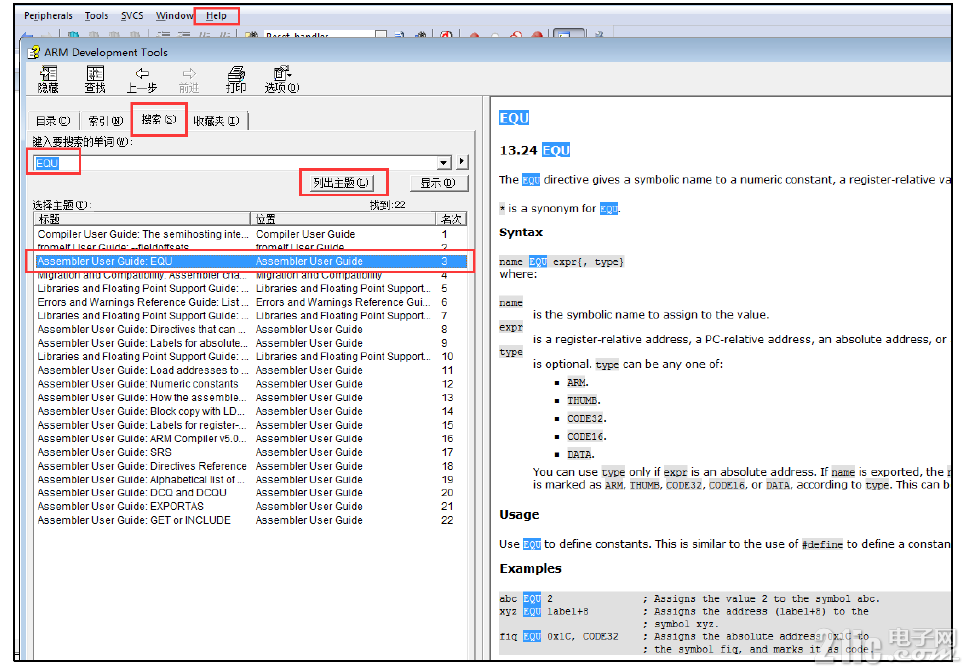The height and width of the screenshot is (671, 968).
Task: Select result 'Assembler User Guide: EXPORTAS'
Action: click(x=250, y=506)
